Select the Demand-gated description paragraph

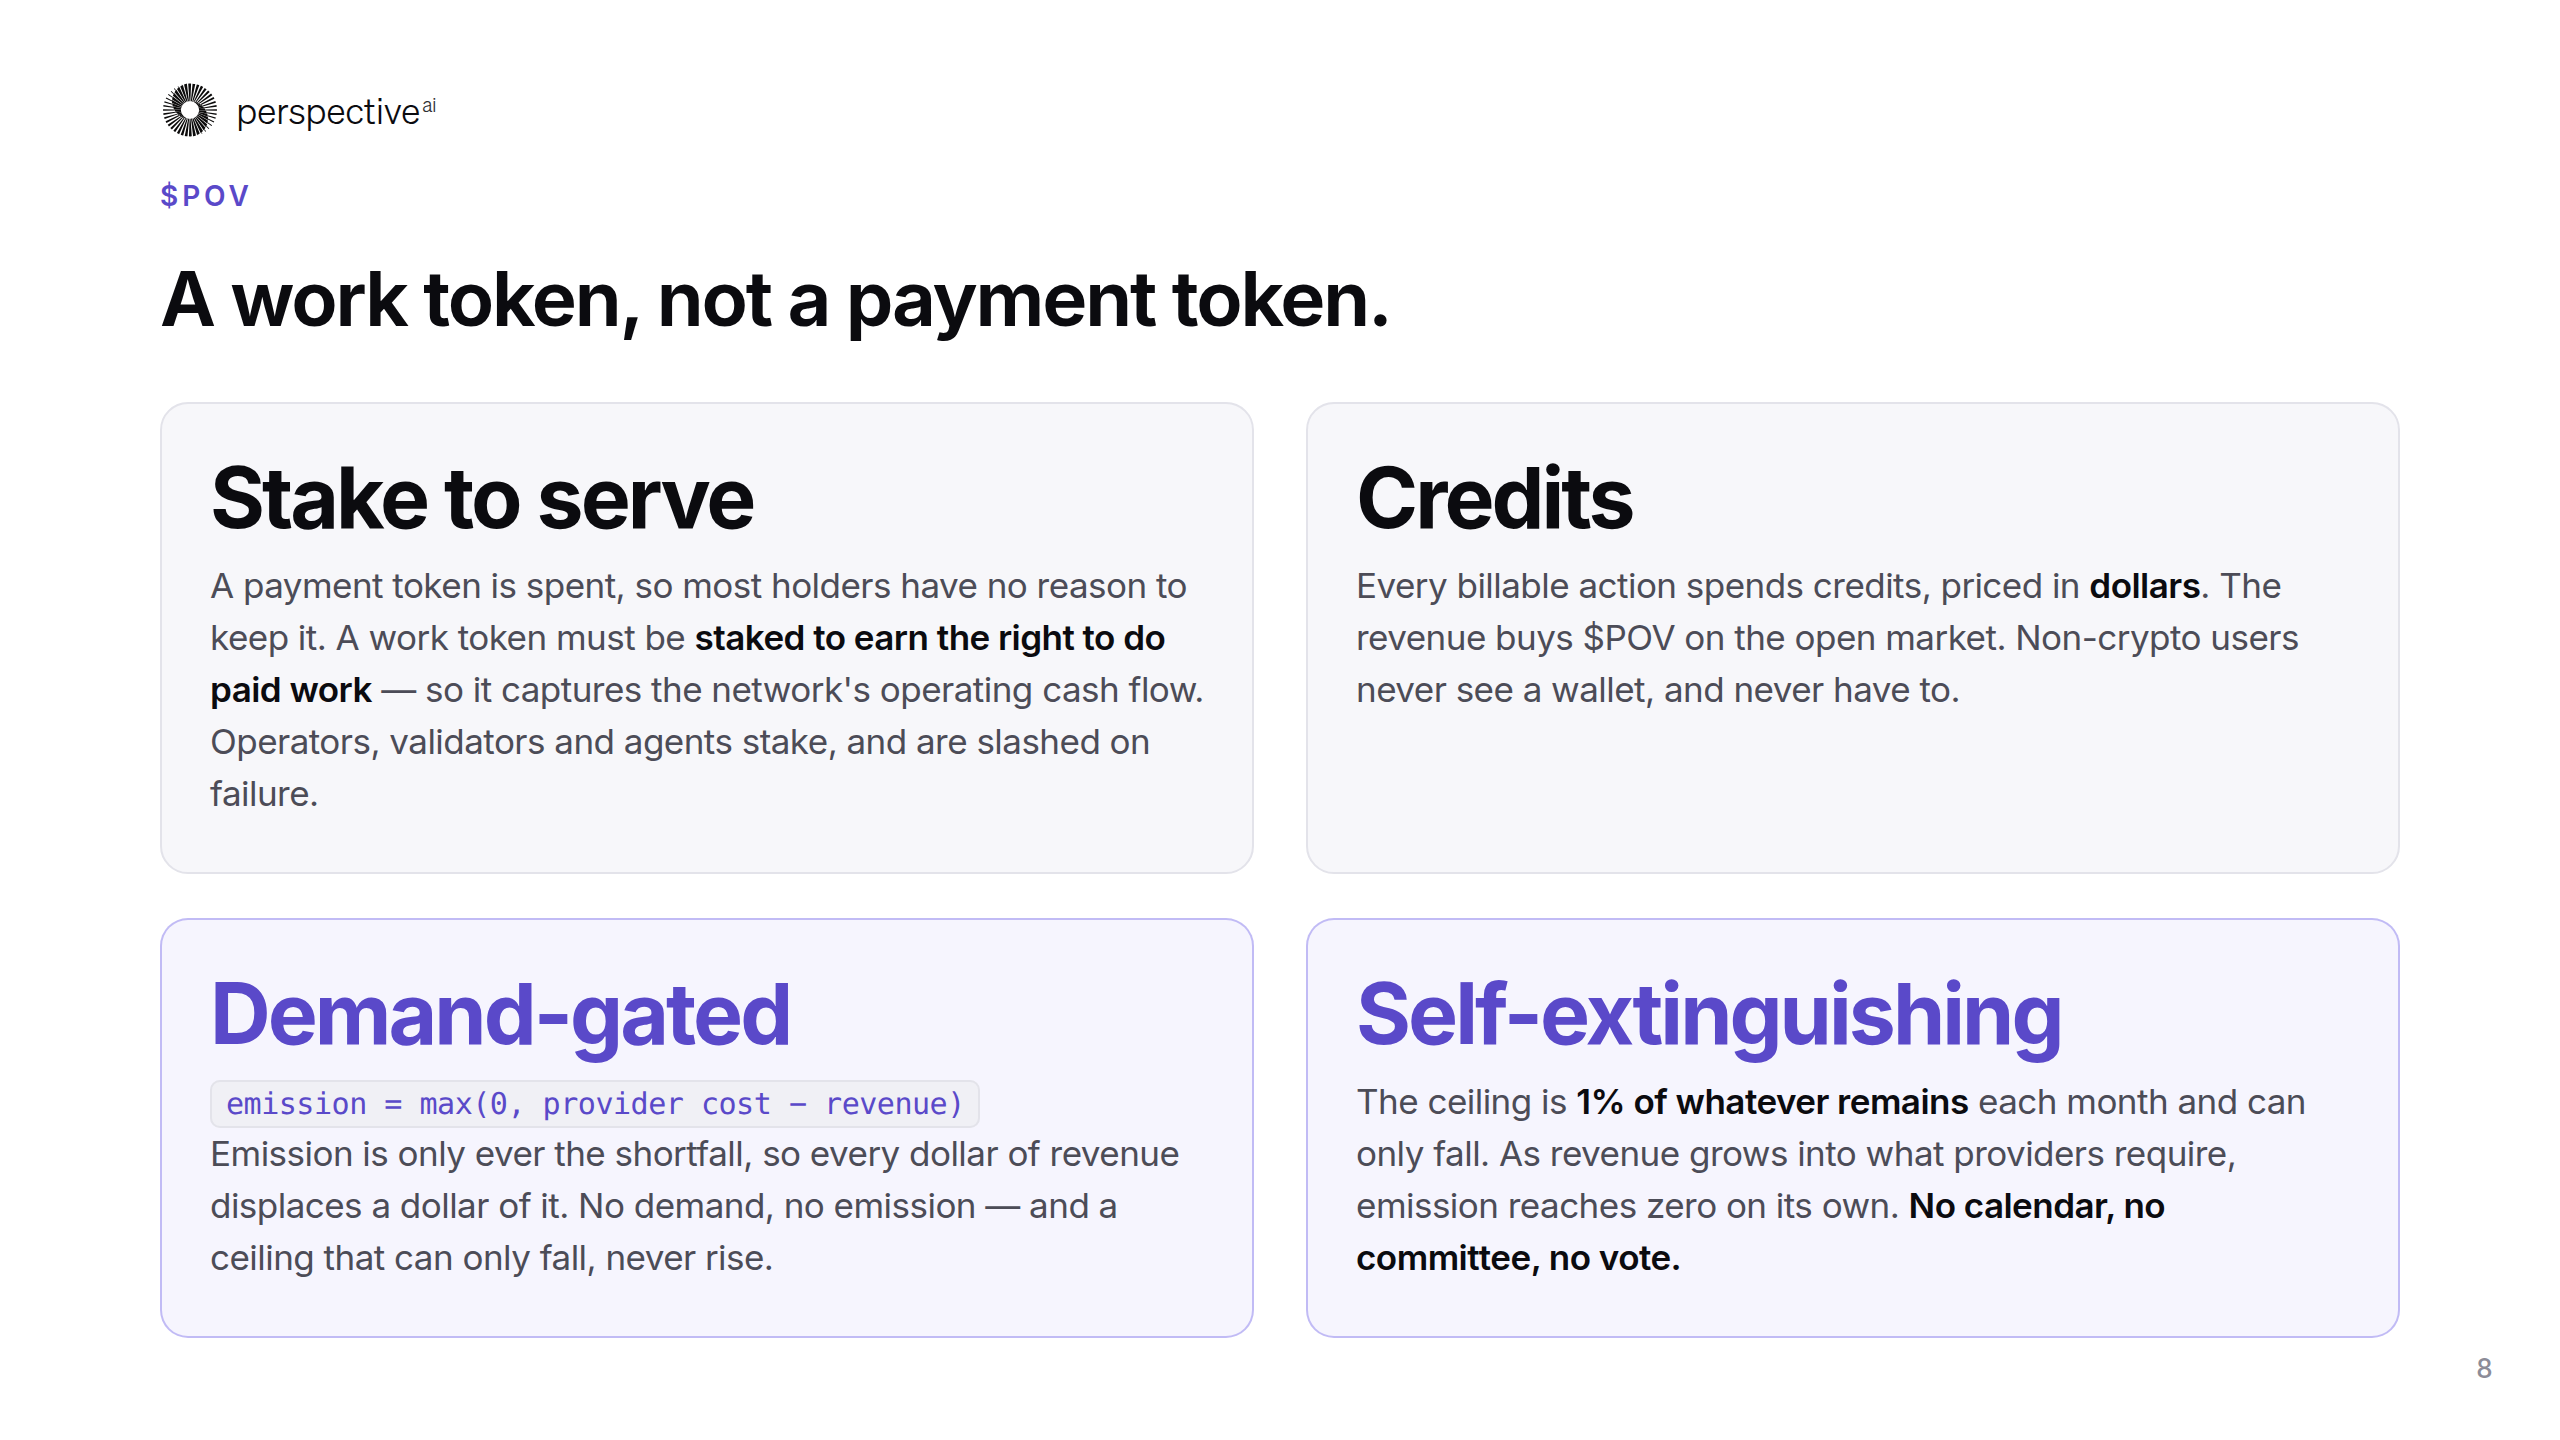pos(695,1206)
